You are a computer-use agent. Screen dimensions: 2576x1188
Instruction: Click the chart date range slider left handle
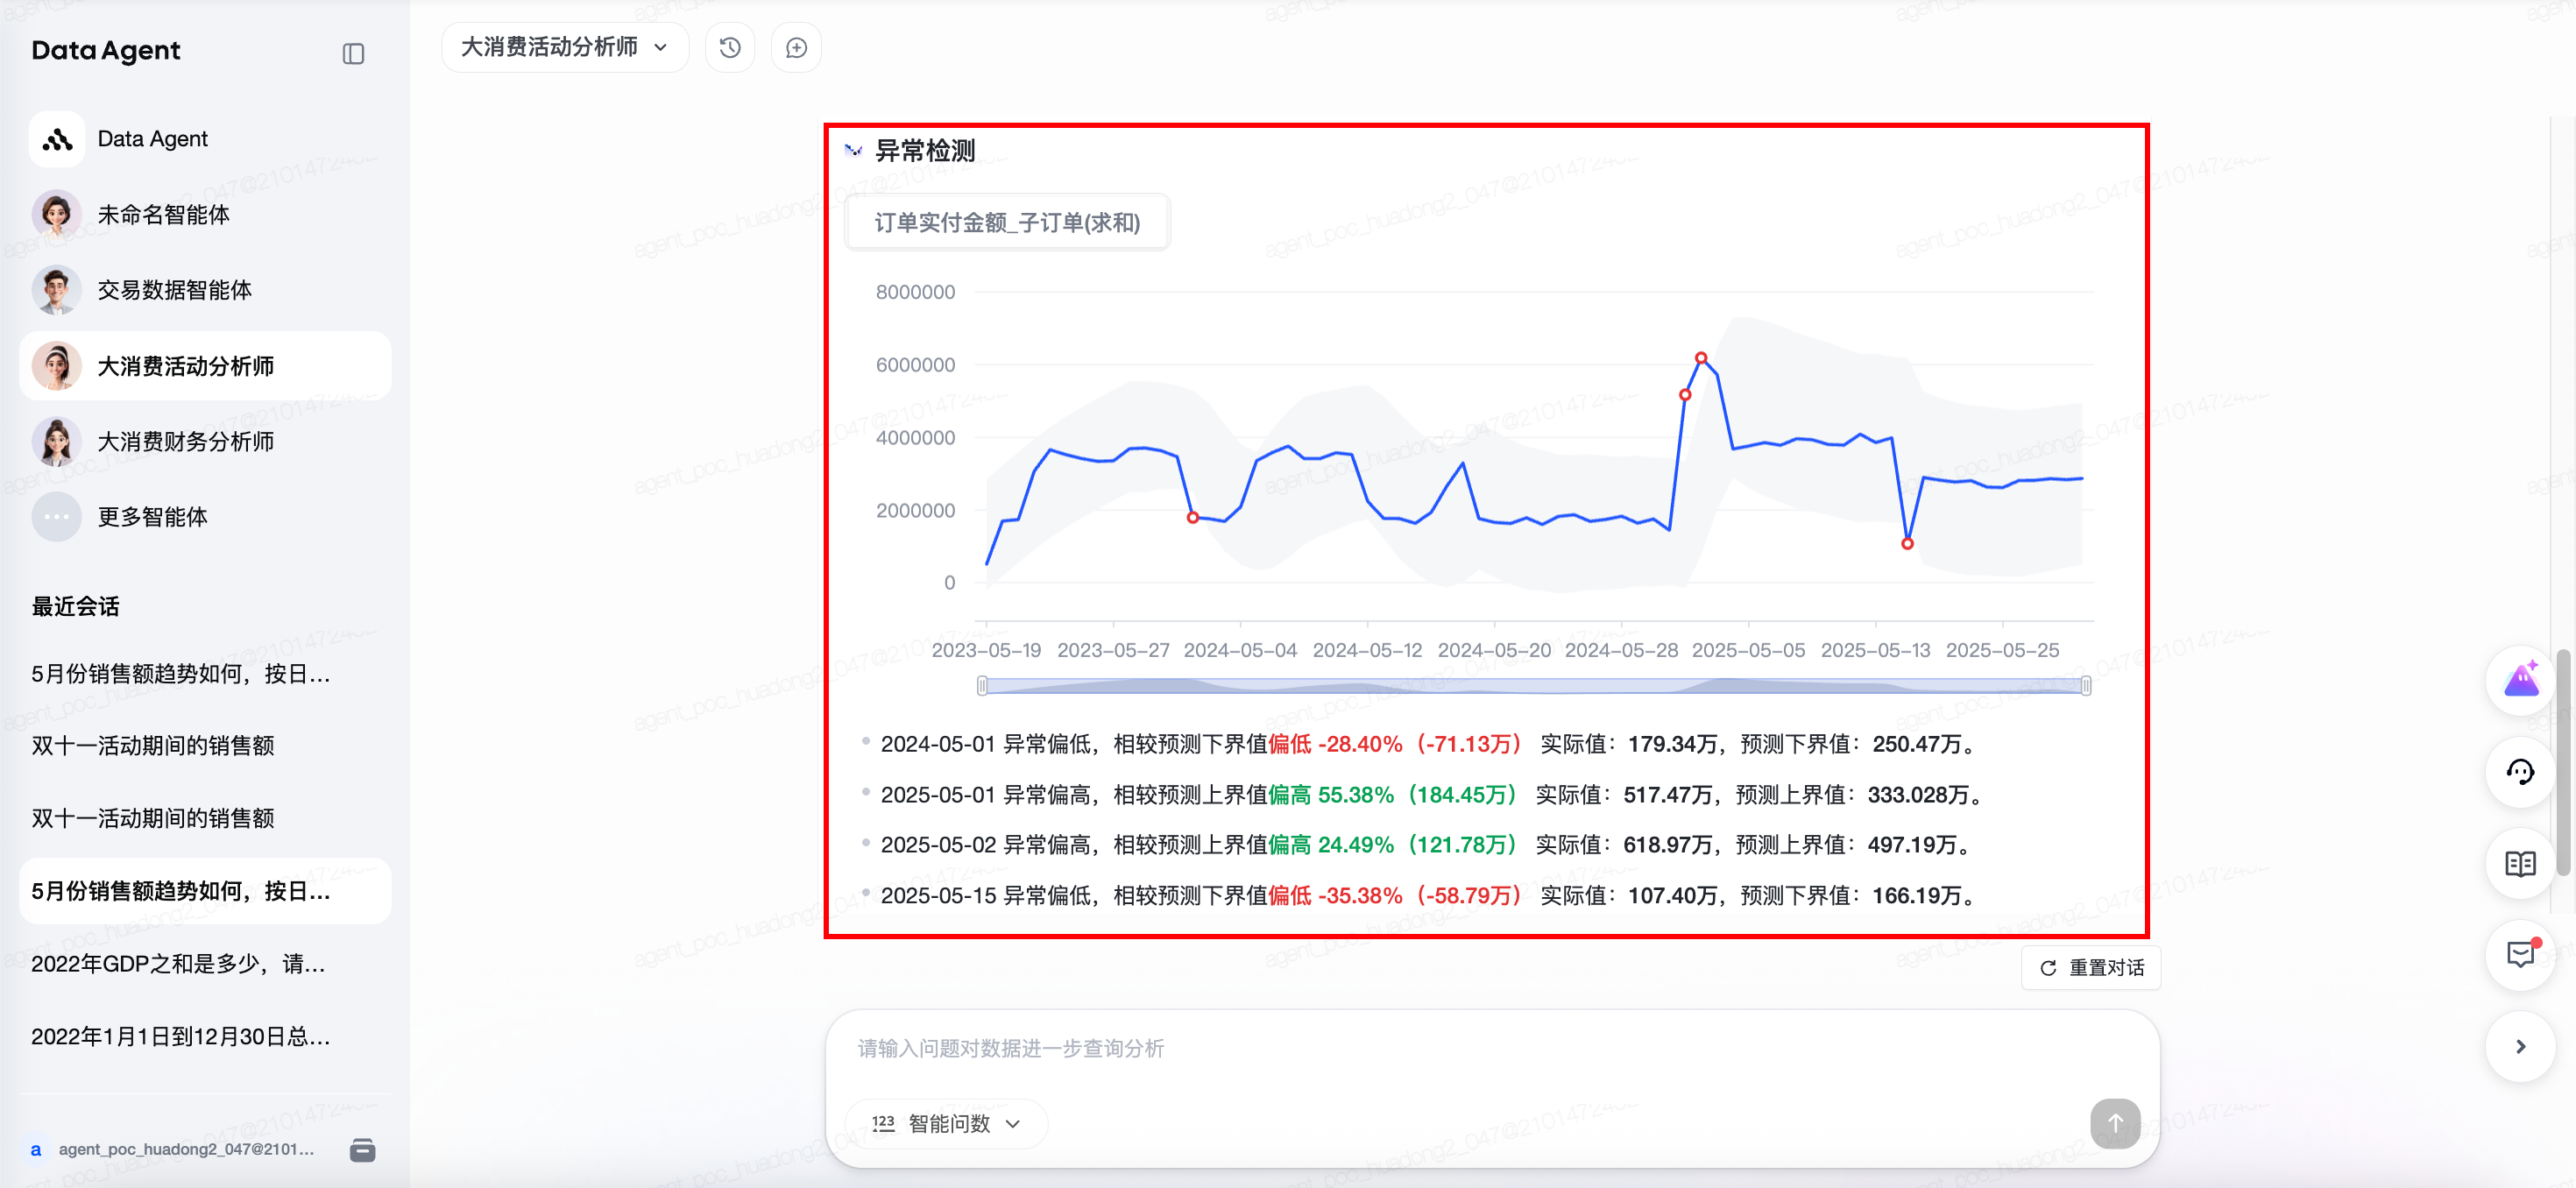982,685
